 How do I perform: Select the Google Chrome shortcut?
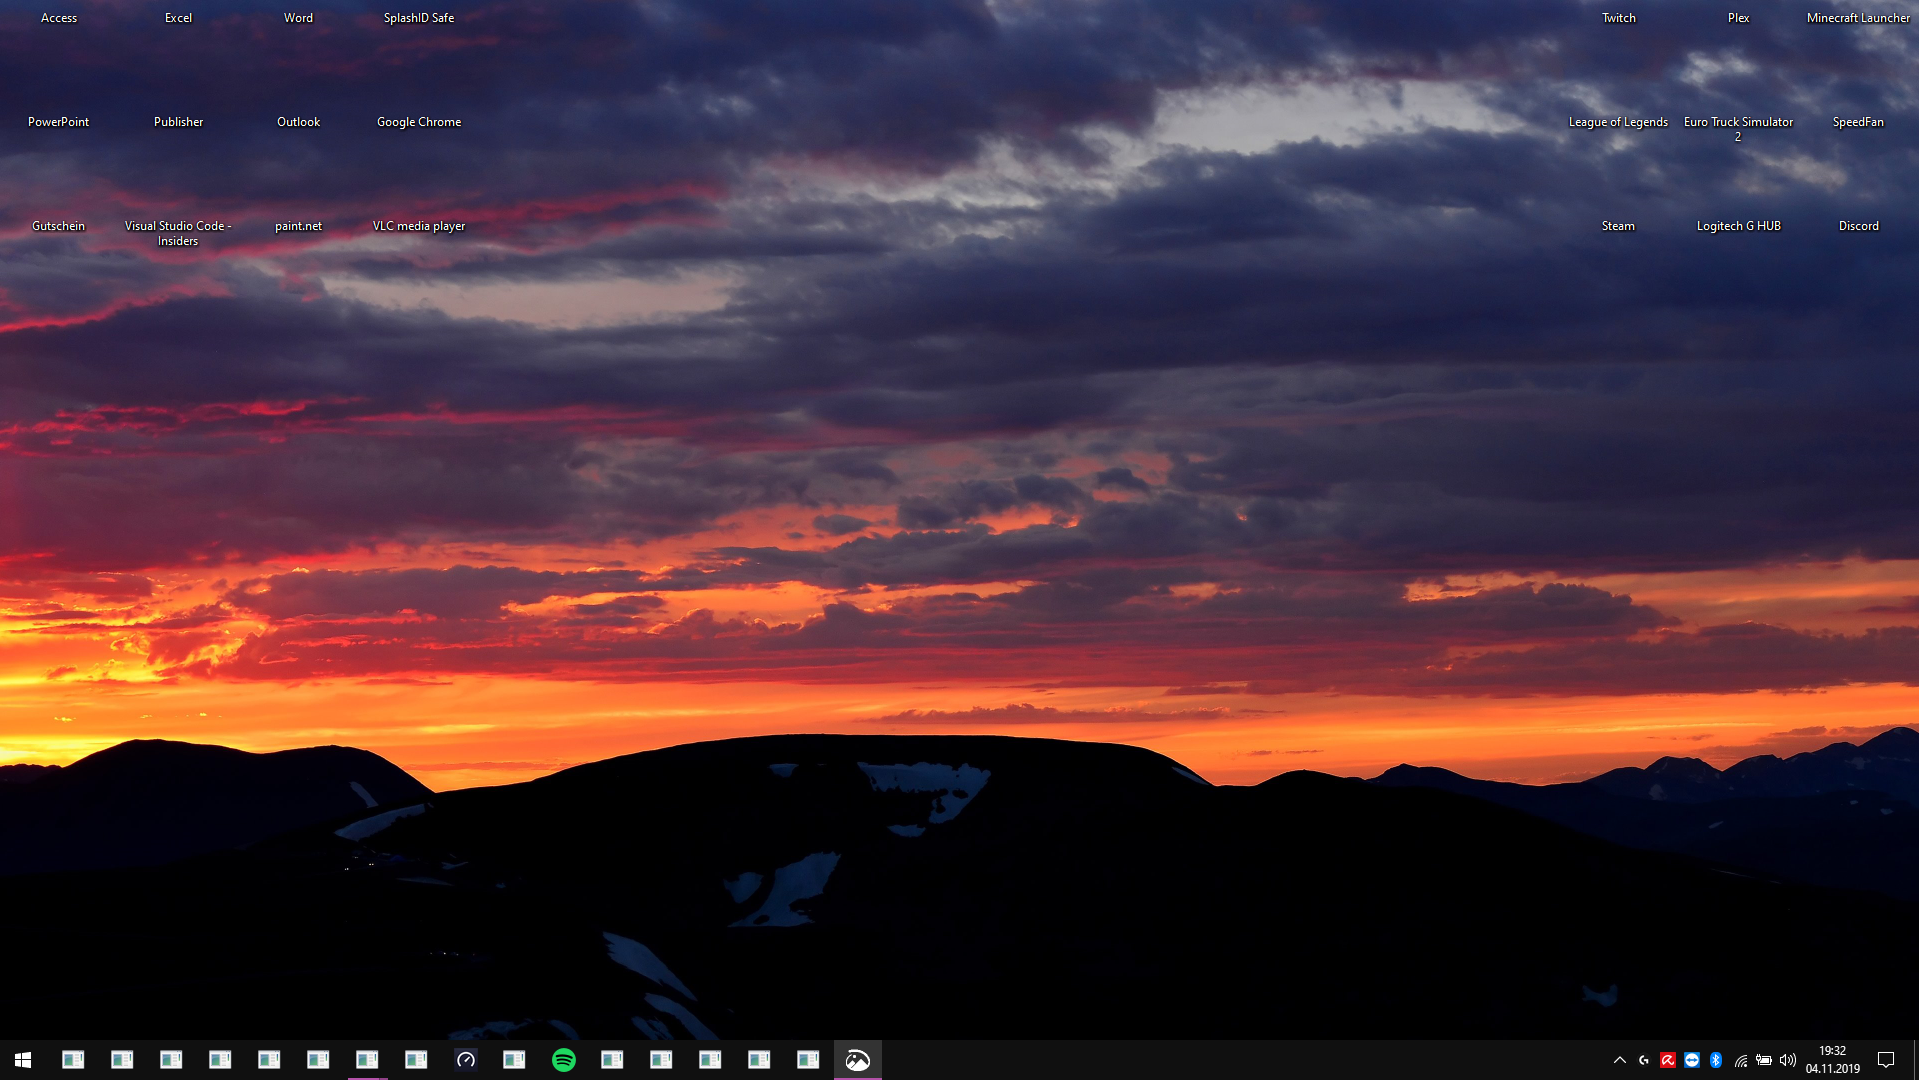(x=419, y=122)
